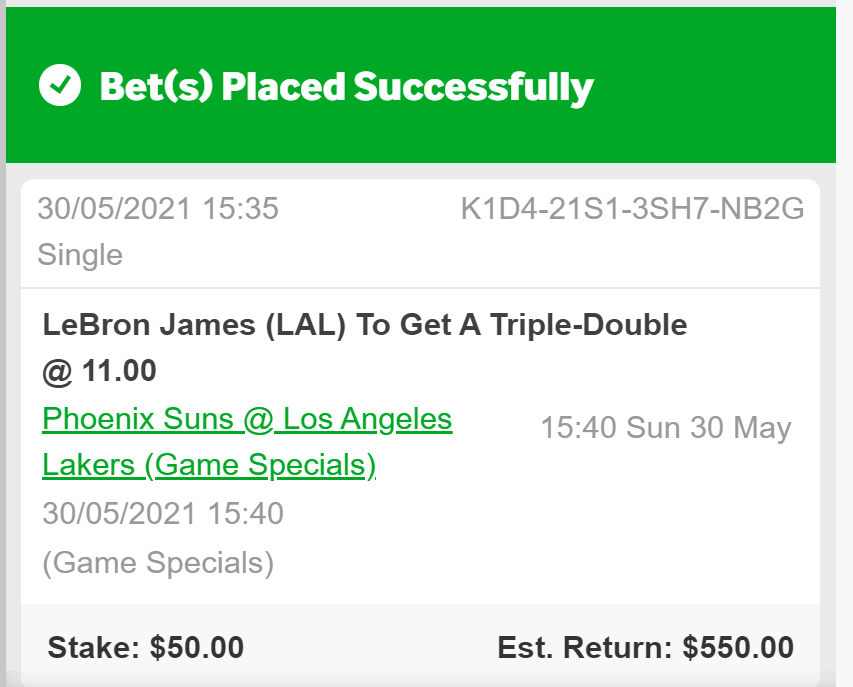Follow the green "Lakers (Game Specials)" link line
The height and width of the screenshot is (687, 853).
tap(209, 465)
